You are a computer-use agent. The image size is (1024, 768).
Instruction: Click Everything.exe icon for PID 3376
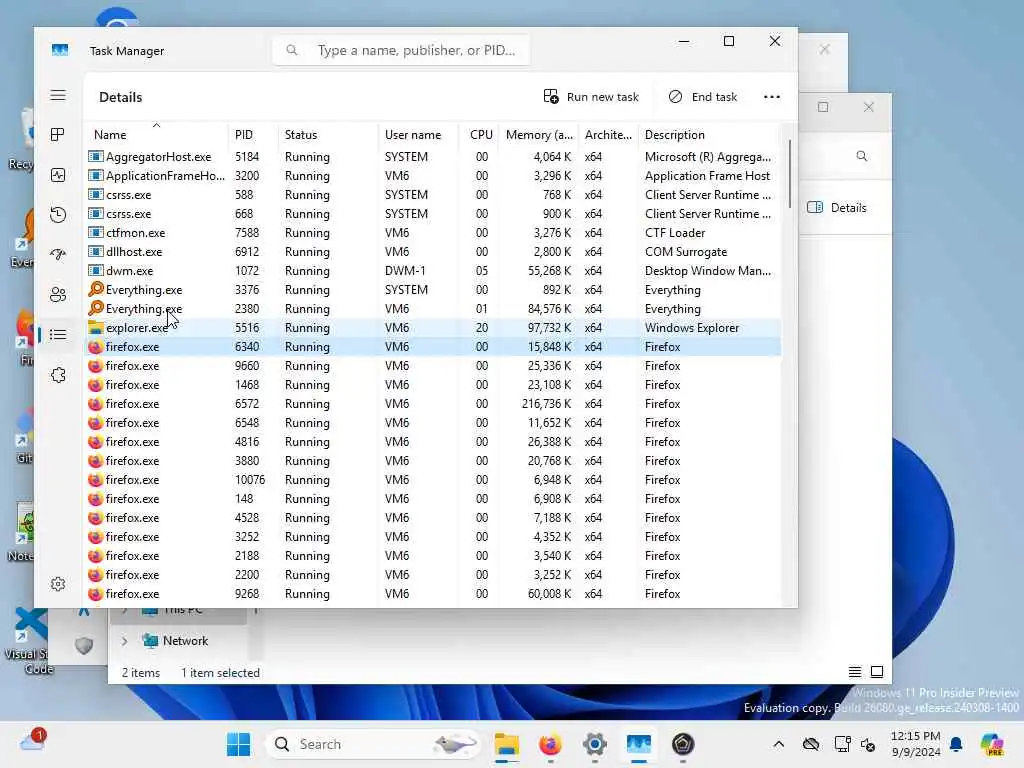(x=96, y=289)
